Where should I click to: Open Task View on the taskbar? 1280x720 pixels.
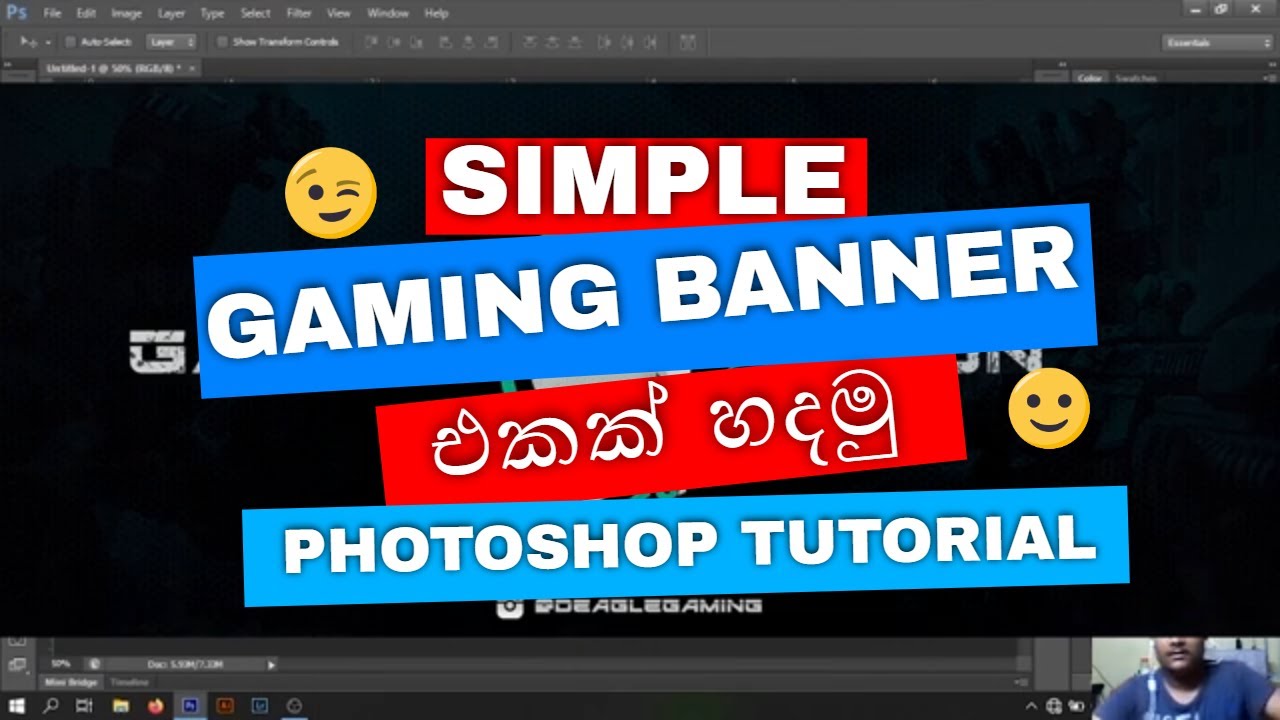pyautogui.click(x=84, y=706)
